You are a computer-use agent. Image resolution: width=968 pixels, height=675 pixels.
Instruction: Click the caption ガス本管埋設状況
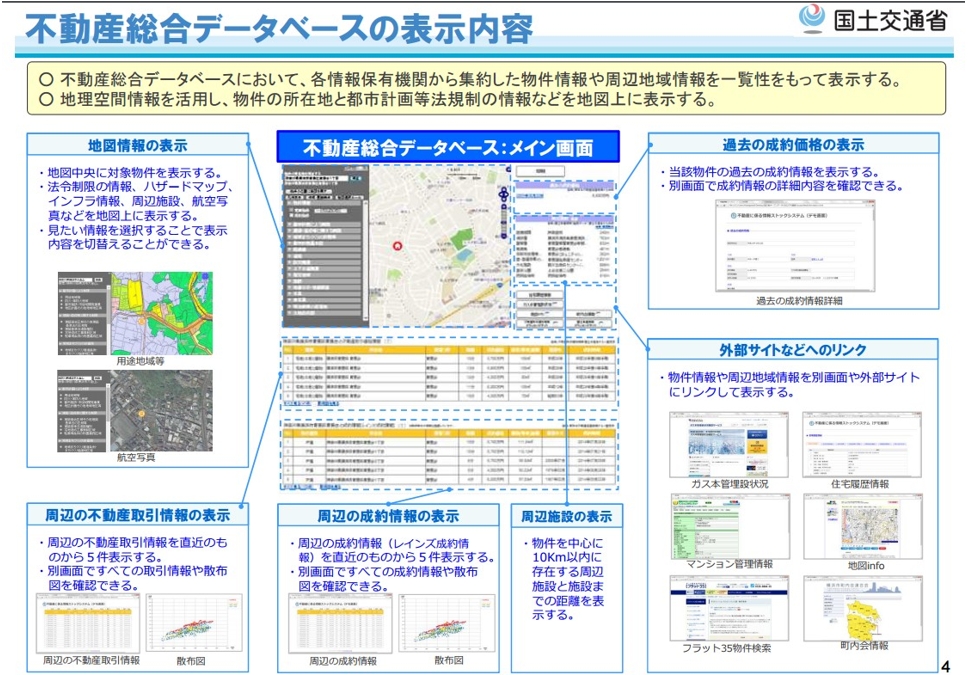coord(730,484)
